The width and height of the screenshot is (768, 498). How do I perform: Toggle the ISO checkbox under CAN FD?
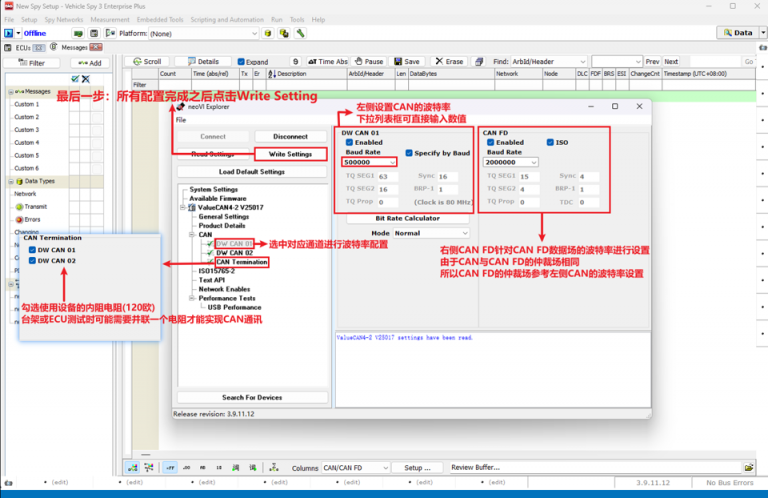point(550,143)
